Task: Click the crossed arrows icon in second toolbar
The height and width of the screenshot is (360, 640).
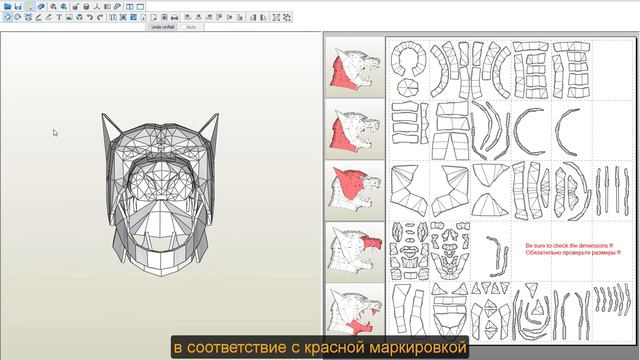Action: click(x=123, y=17)
